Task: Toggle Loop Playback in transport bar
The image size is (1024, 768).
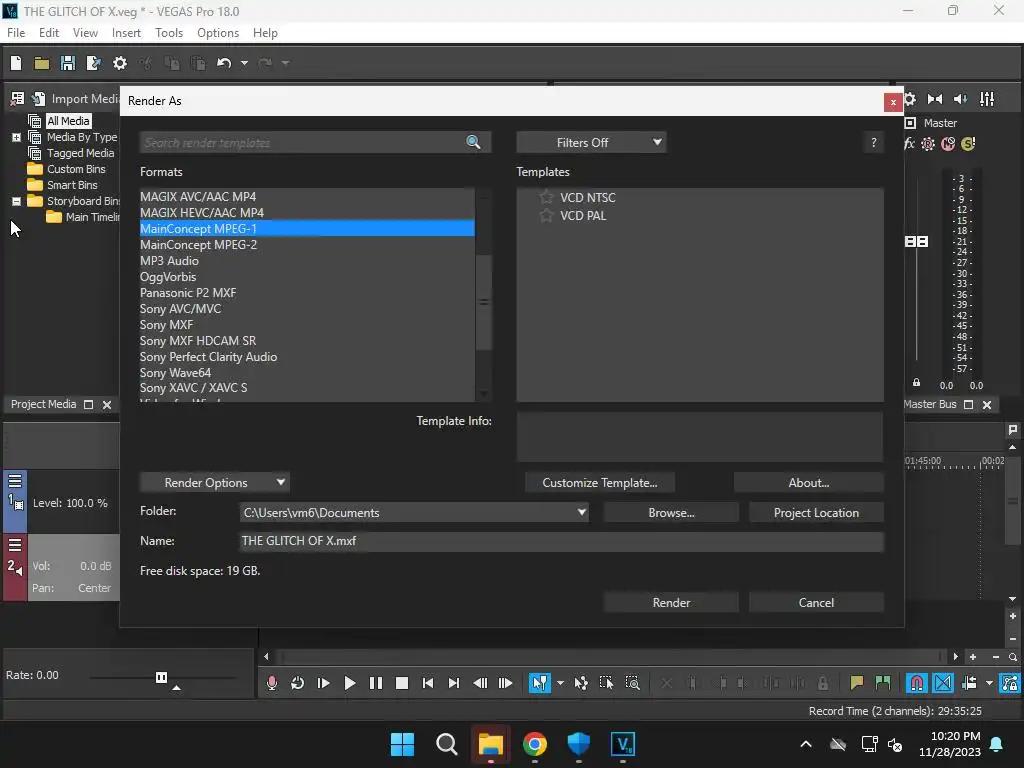Action: (297, 683)
